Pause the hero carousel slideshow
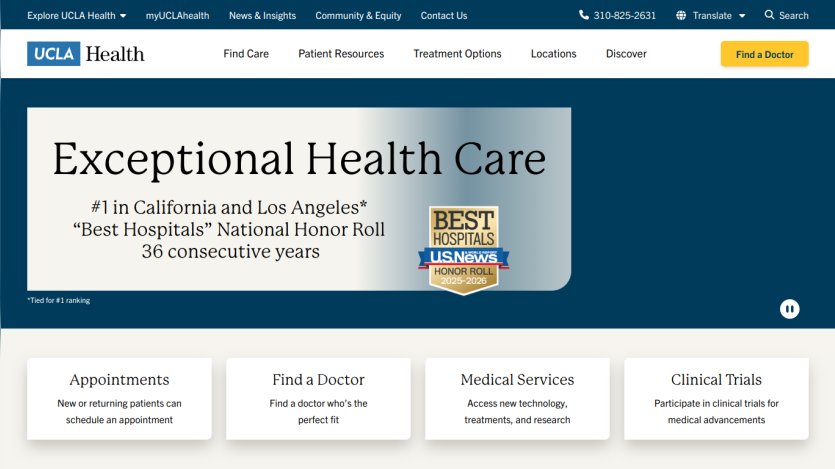The height and width of the screenshot is (469, 835). (789, 309)
